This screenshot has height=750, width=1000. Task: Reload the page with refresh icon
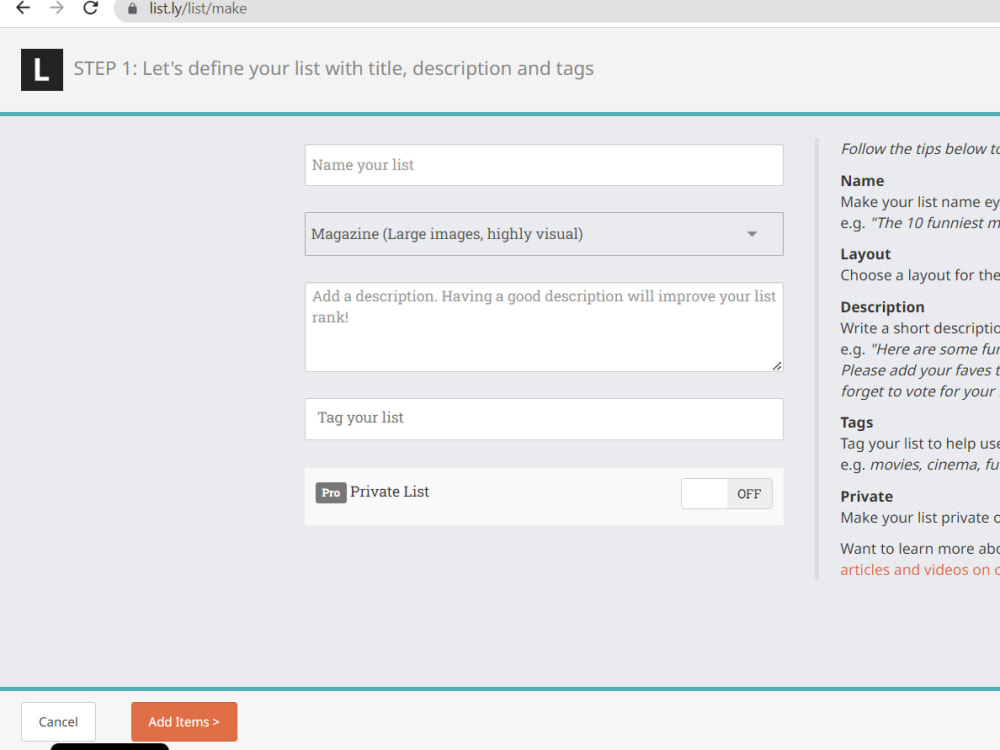pyautogui.click(x=91, y=8)
